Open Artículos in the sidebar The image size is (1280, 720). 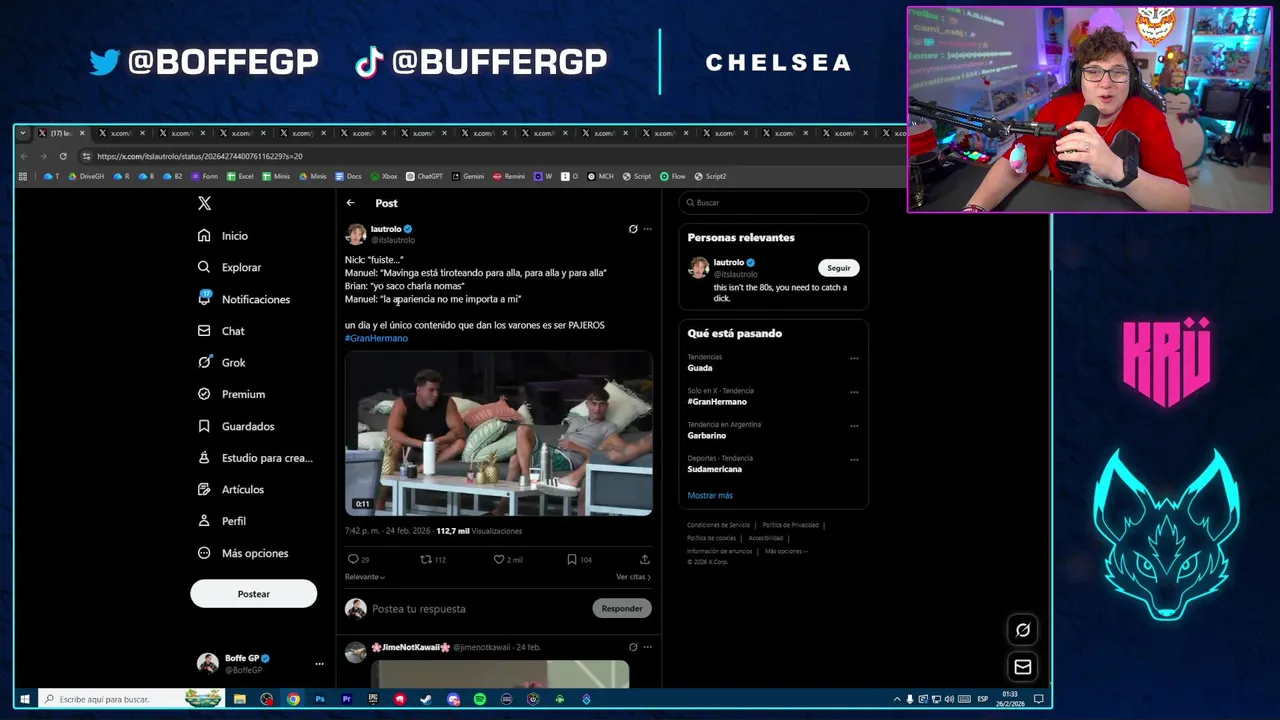[x=231, y=489]
